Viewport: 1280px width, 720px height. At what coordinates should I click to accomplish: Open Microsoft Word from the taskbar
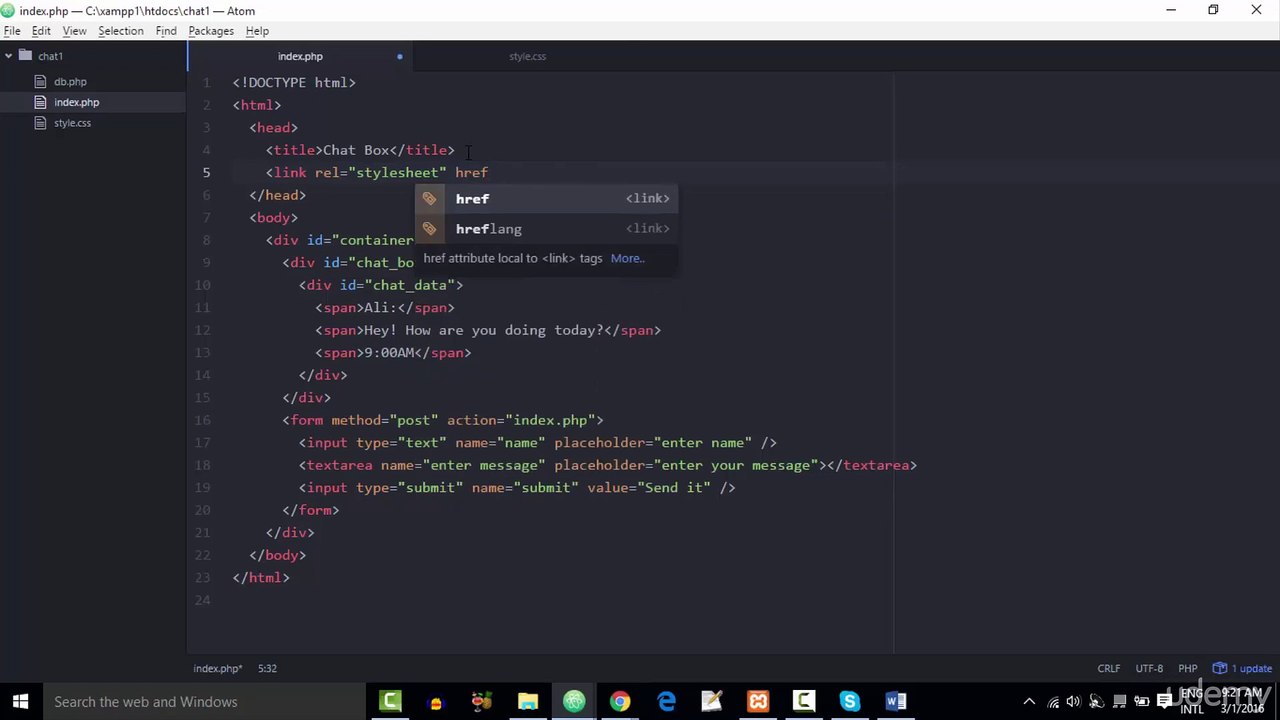895,701
